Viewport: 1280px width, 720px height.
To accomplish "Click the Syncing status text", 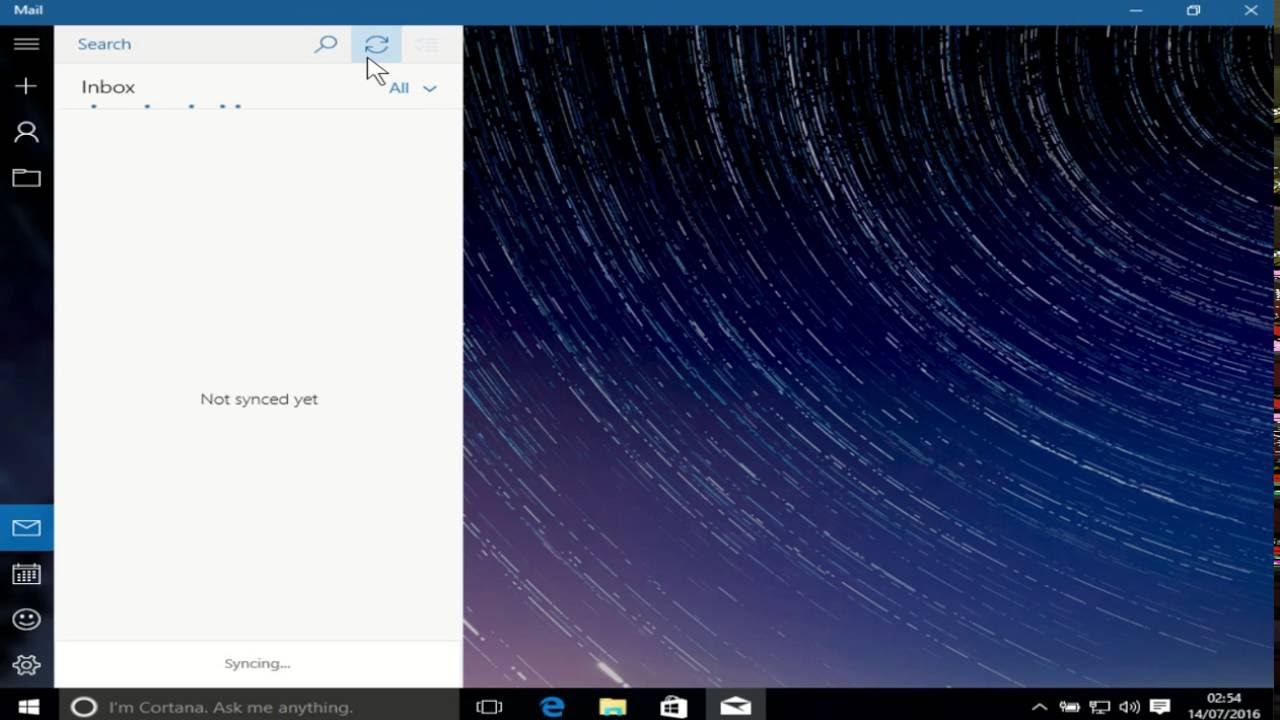I will pos(257,663).
